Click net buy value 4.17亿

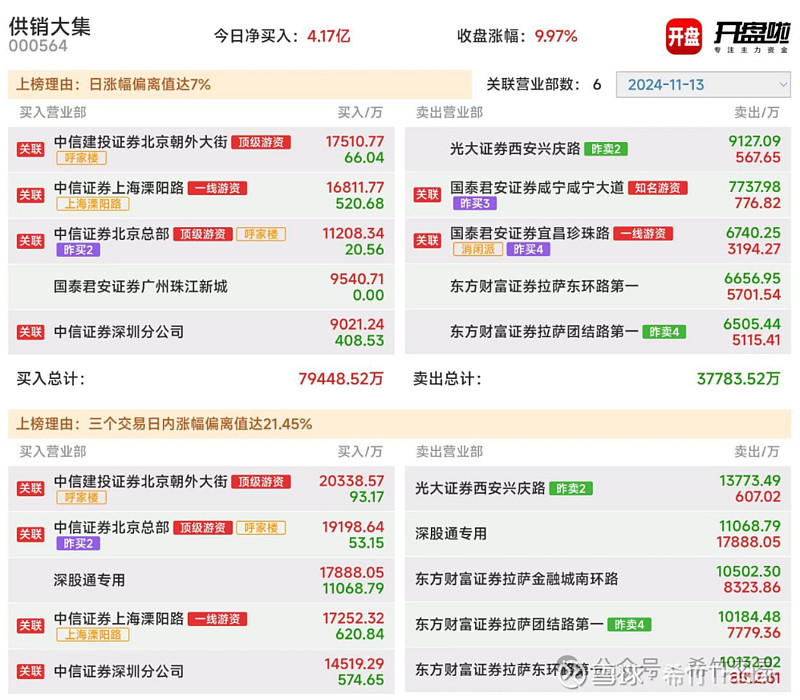[329, 36]
